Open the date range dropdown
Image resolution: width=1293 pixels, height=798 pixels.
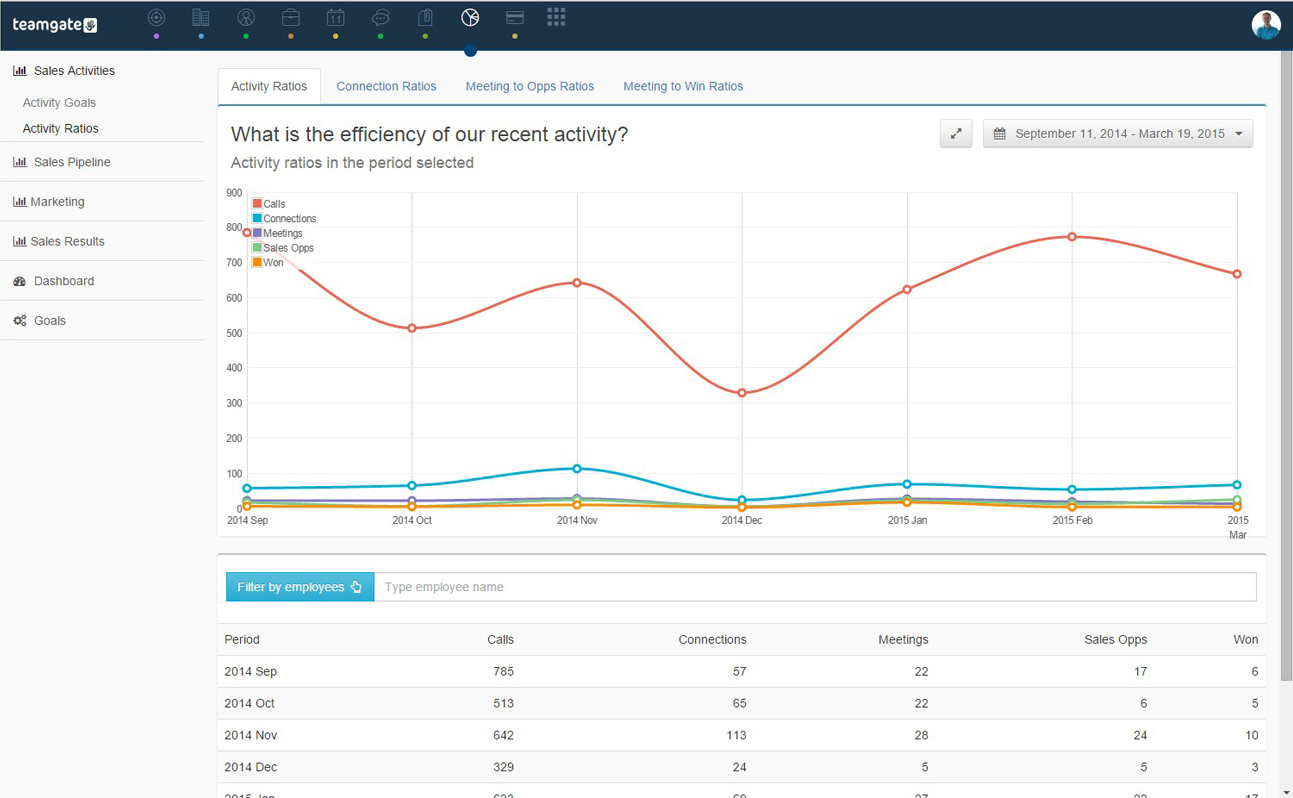coord(1117,133)
